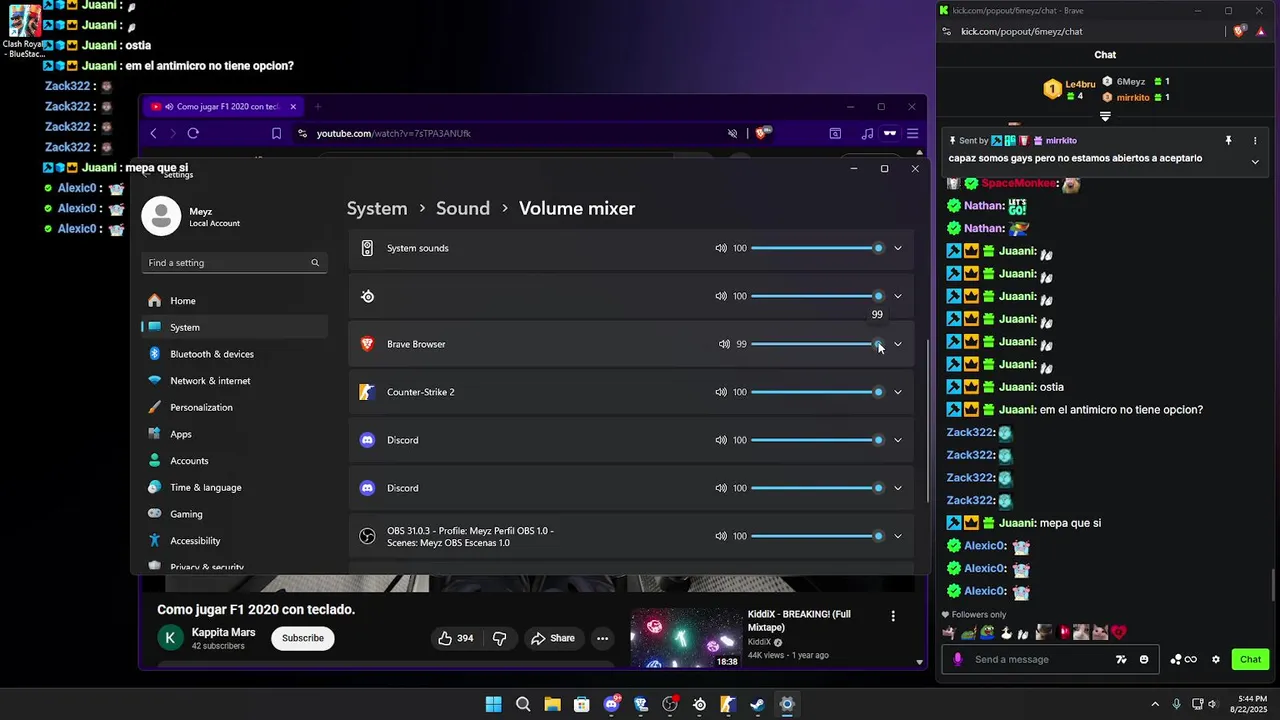Click the System sounds volume slider
Viewport: 1280px width, 720px height.
click(817, 248)
